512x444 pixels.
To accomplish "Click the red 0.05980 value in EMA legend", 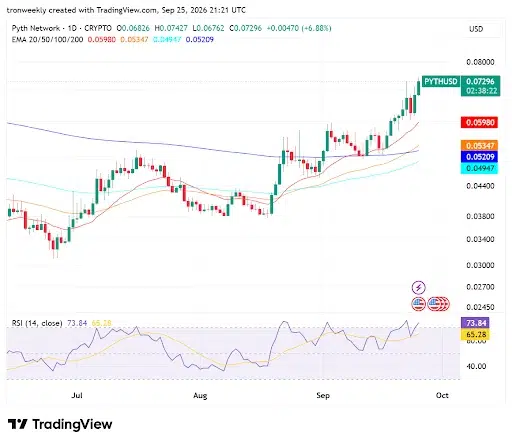I will [102, 39].
